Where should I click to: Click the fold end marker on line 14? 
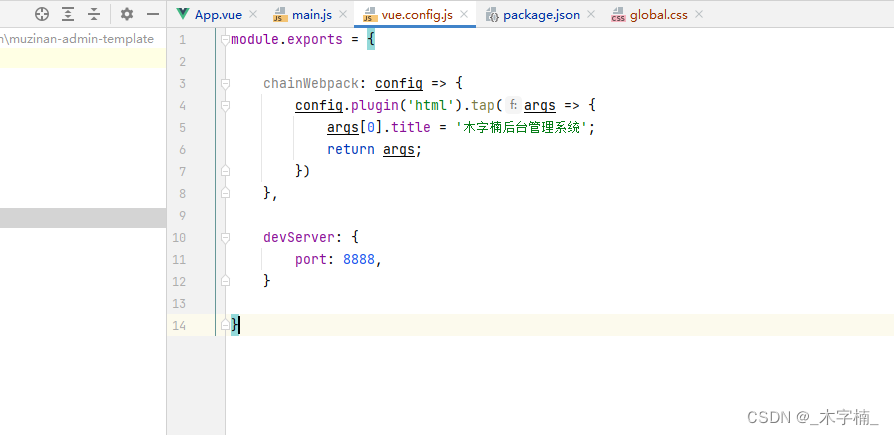225,325
